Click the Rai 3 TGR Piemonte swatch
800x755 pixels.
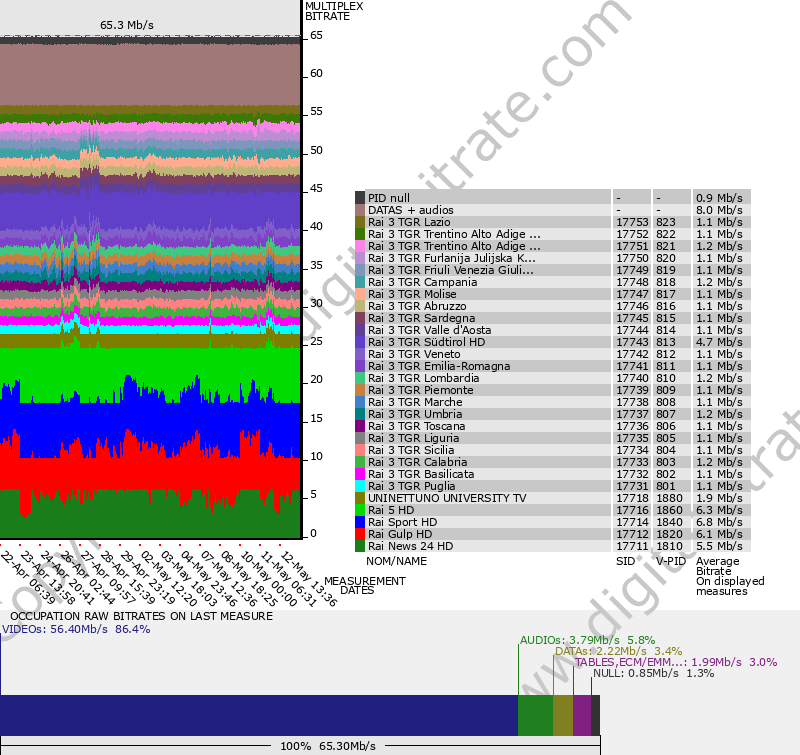[360, 390]
